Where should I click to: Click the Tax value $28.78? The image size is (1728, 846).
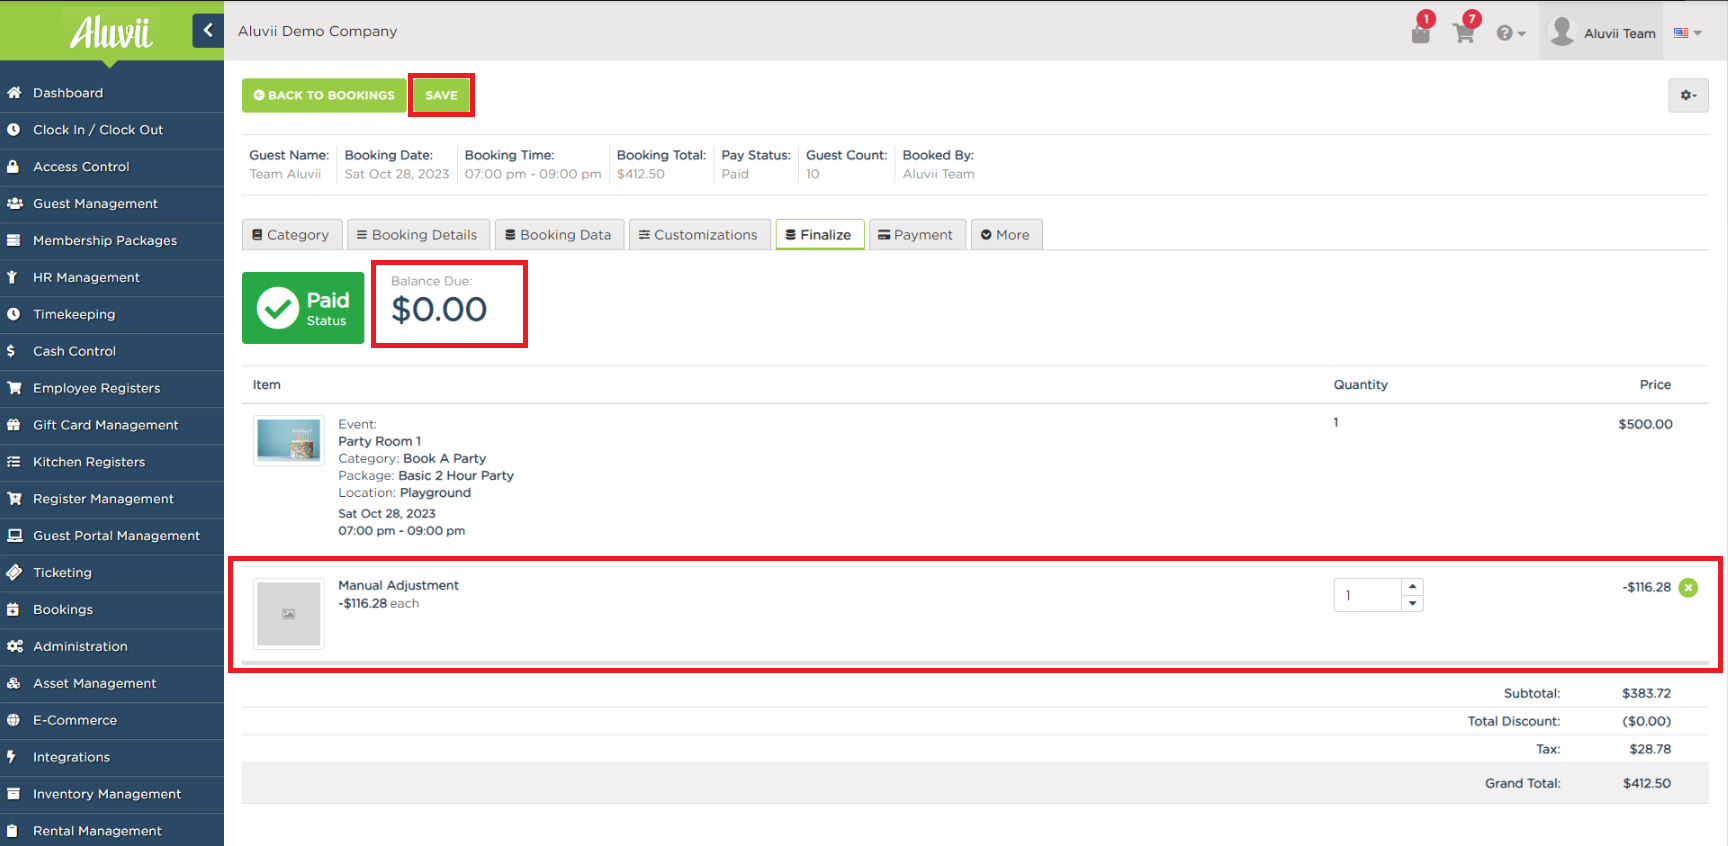pyautogui.click(x=1650, y=749)
